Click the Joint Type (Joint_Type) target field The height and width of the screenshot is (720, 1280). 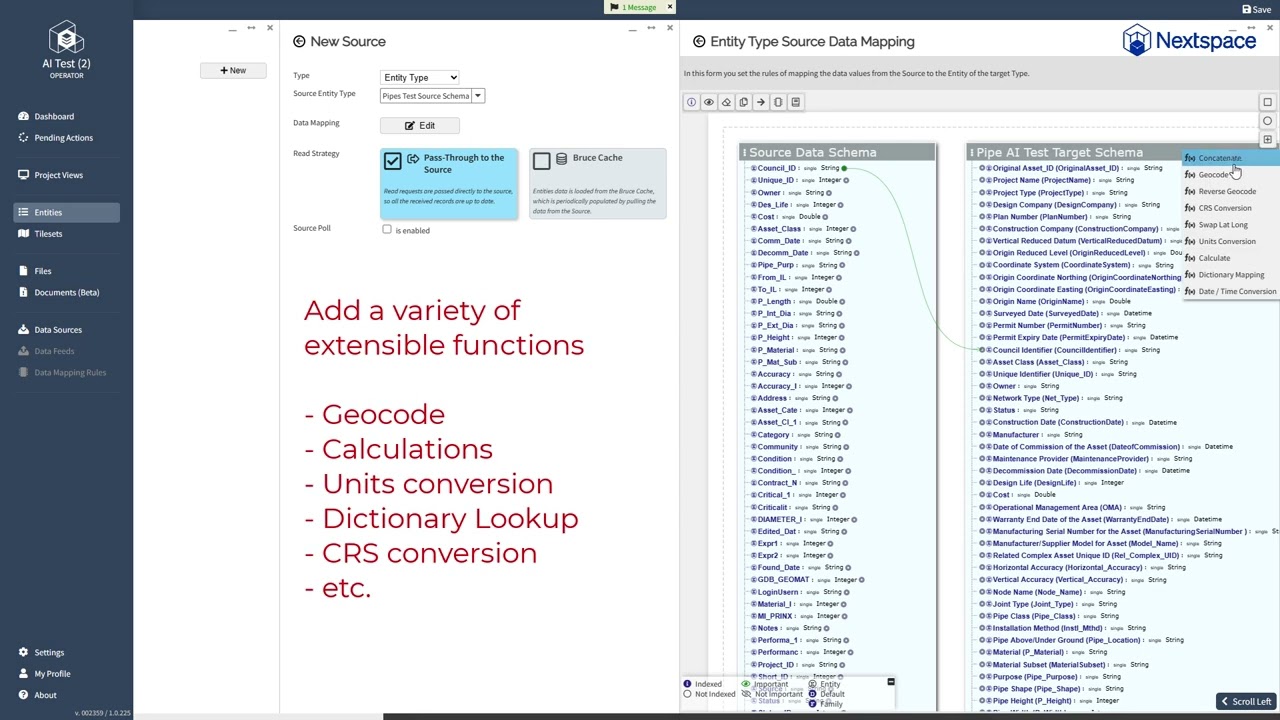point(1033,604)
